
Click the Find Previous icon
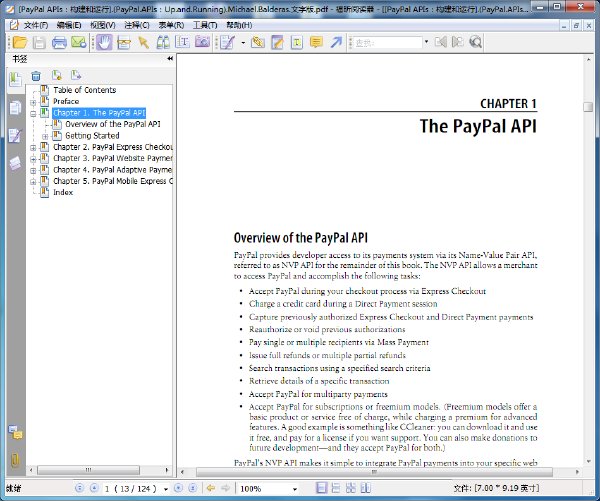441,42
